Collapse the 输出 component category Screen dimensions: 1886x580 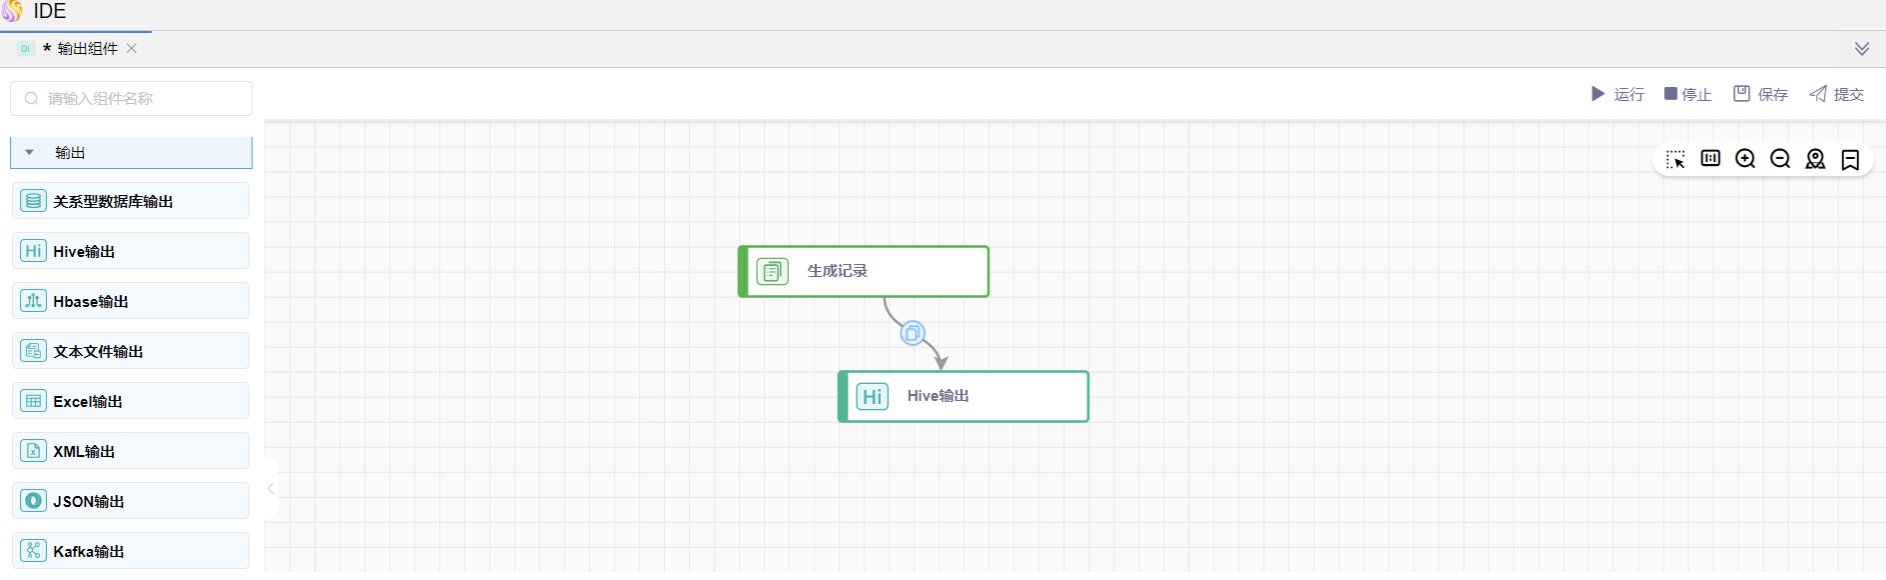pos(30,153)
